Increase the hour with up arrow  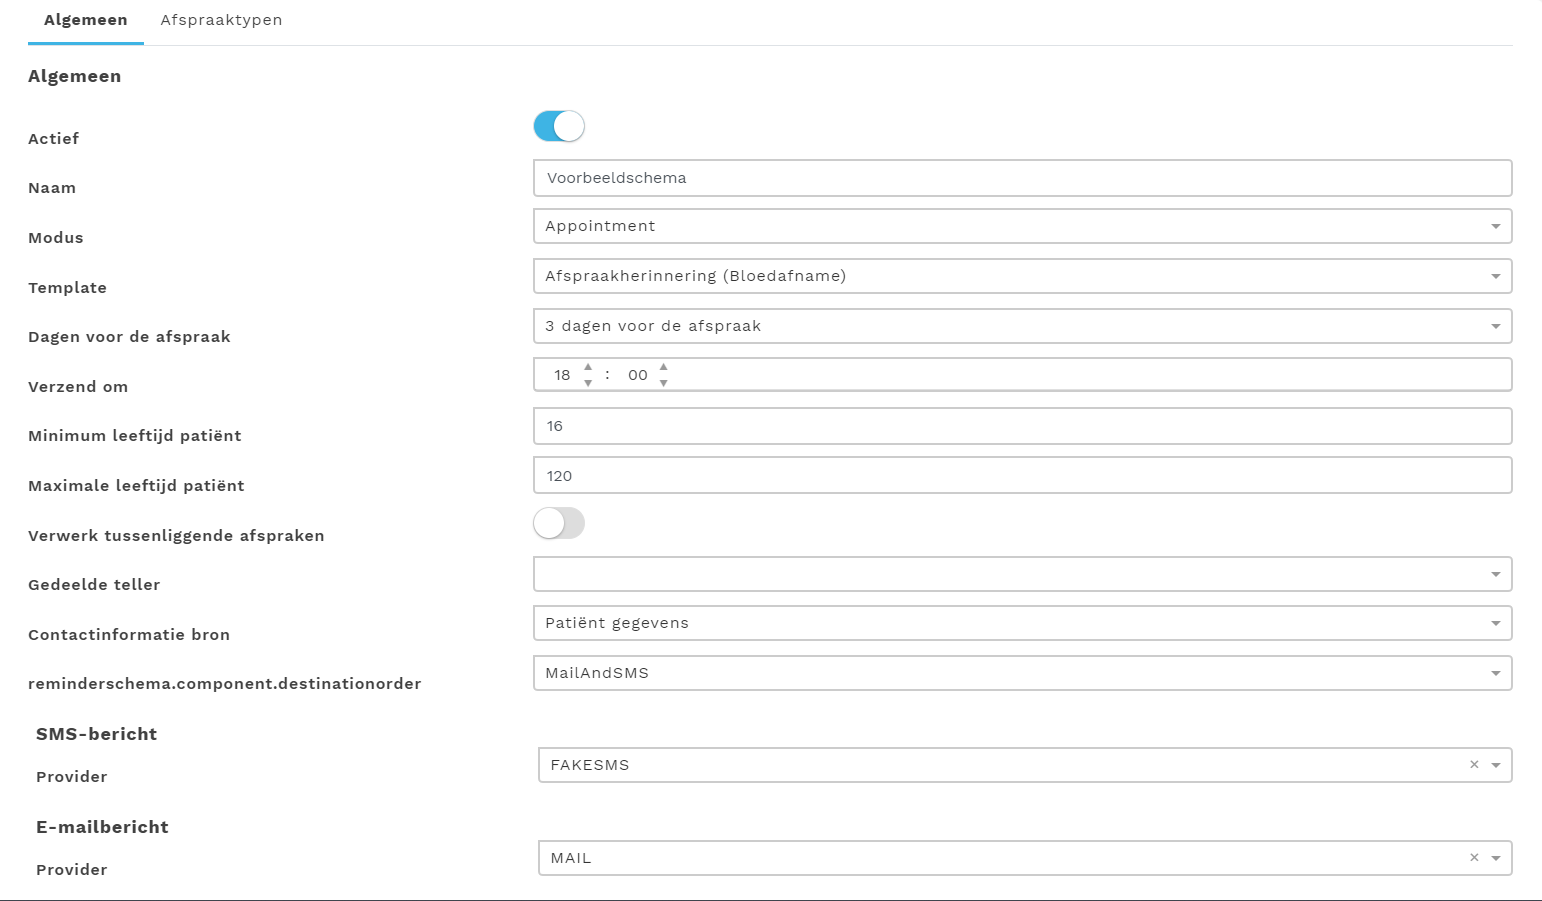(588, 367)
